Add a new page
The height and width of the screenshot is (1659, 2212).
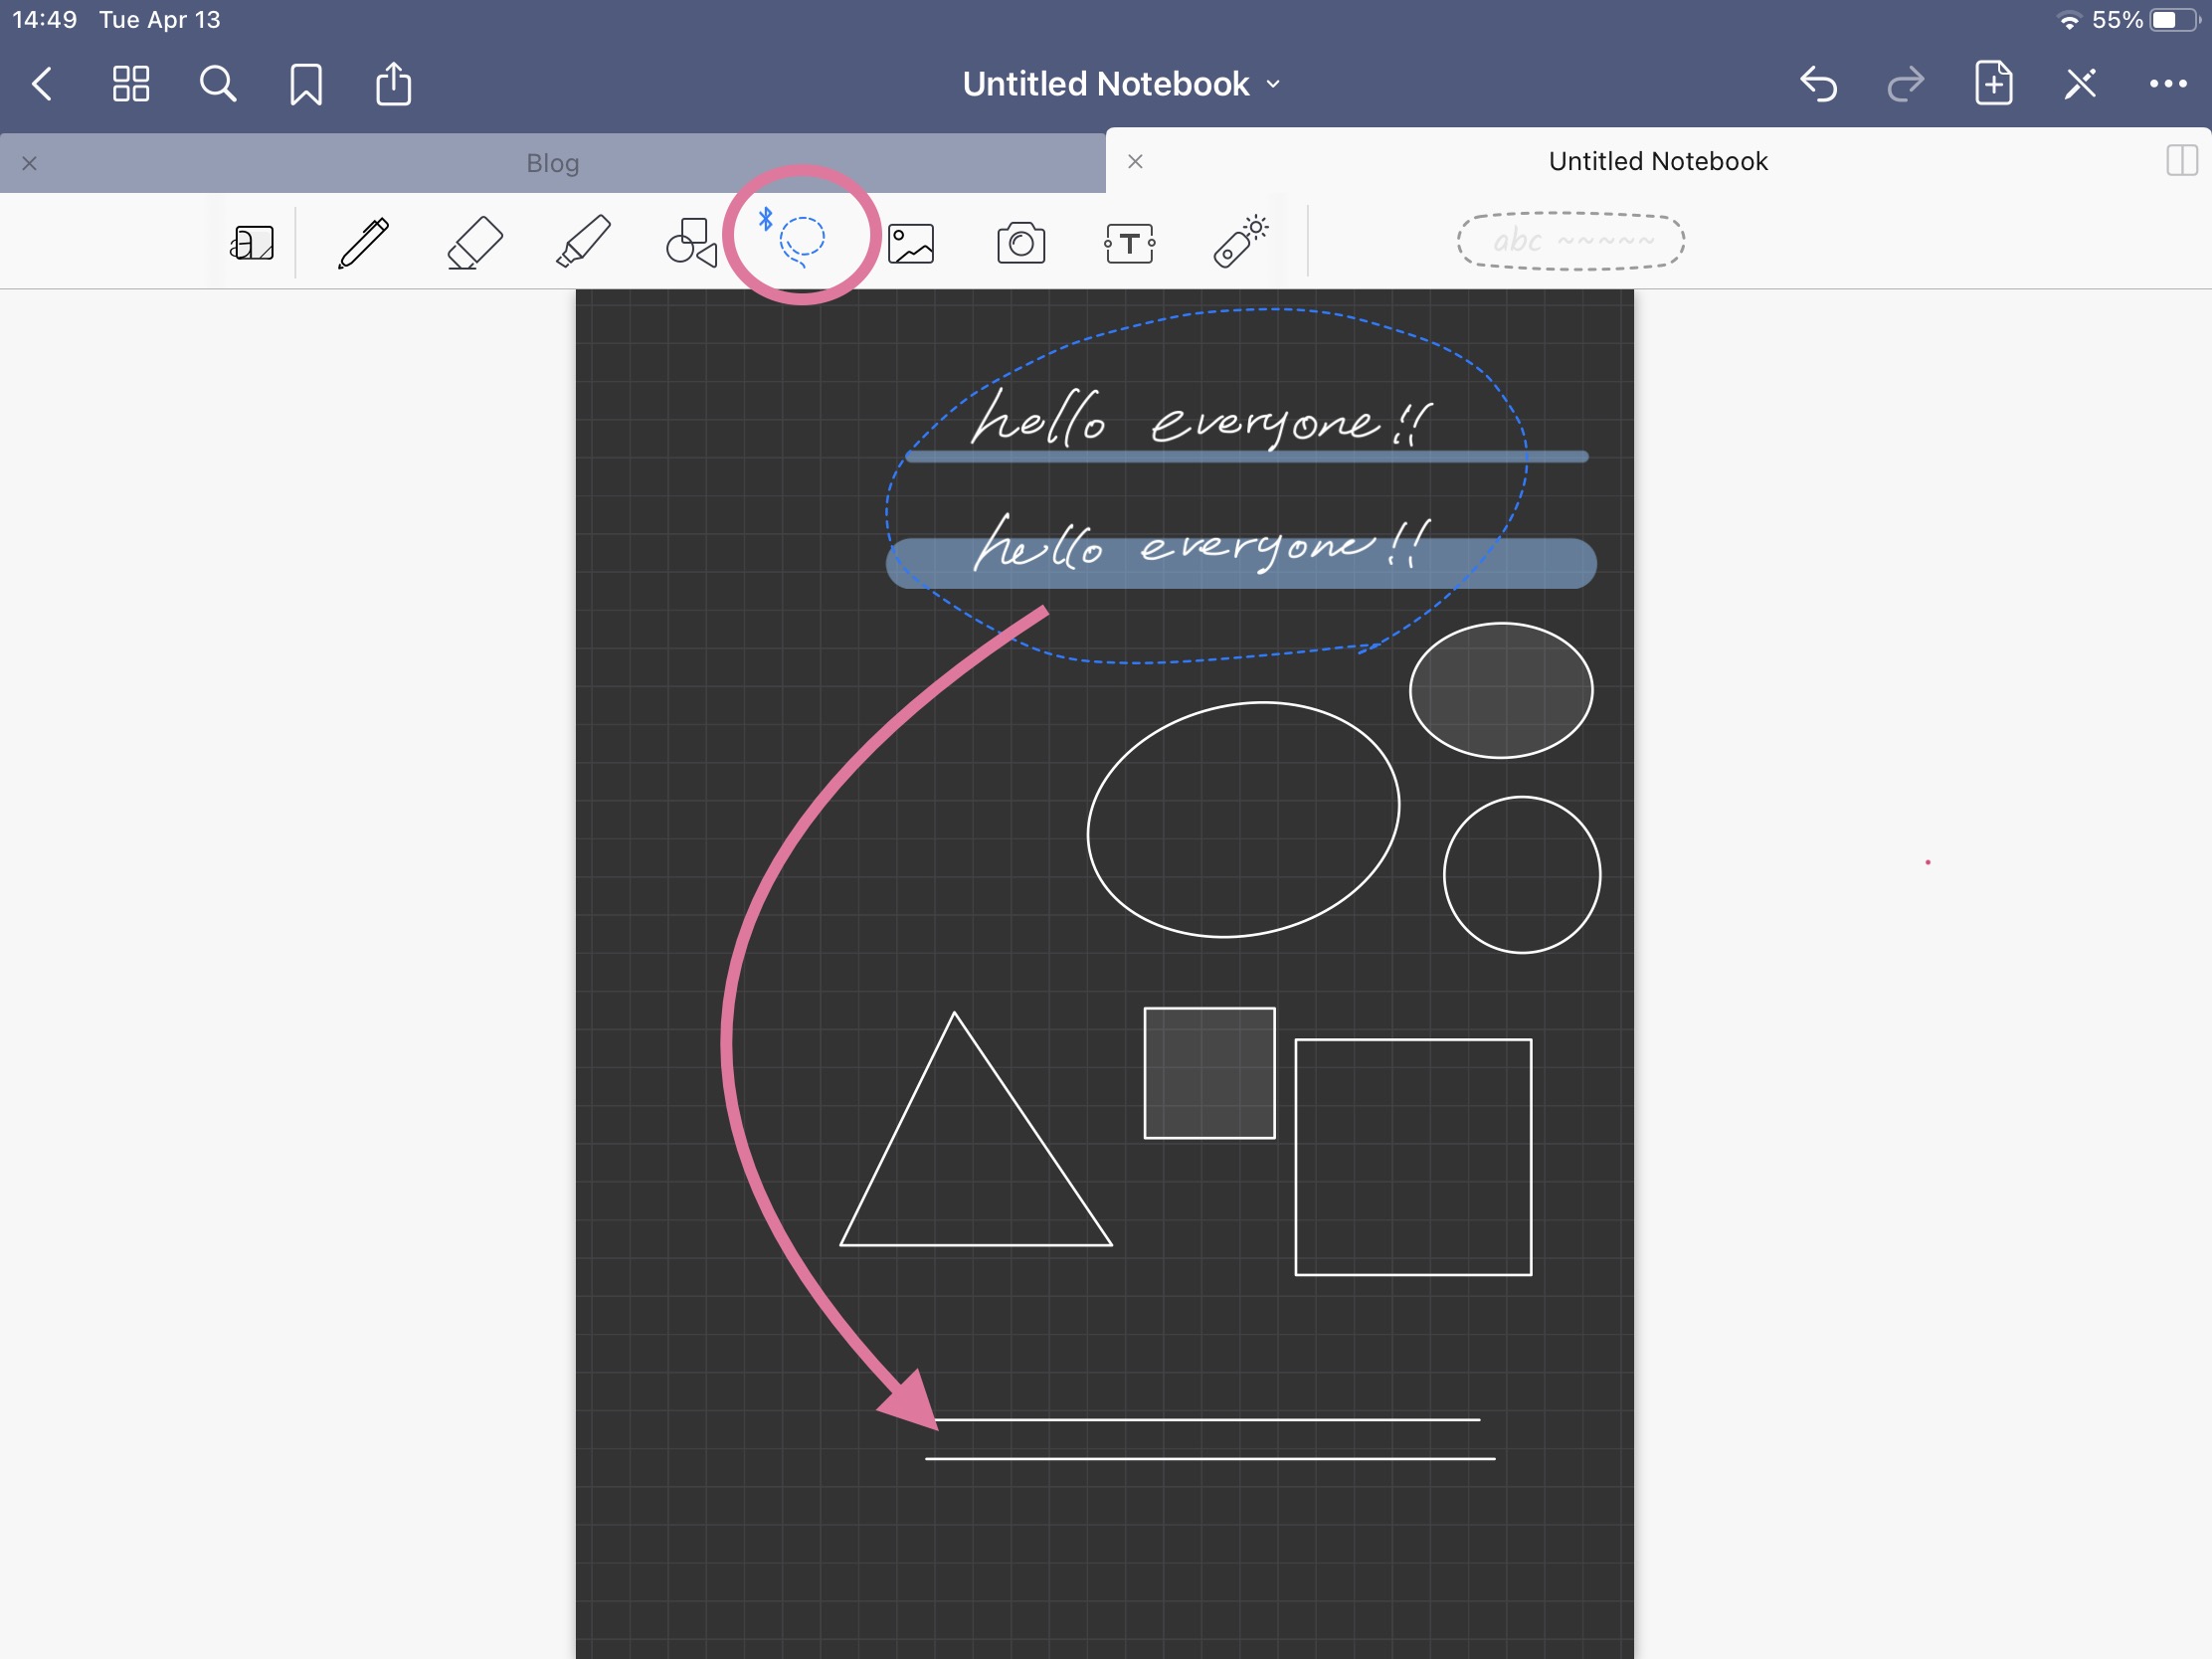pyautogui.click(x=1993, y=84)
